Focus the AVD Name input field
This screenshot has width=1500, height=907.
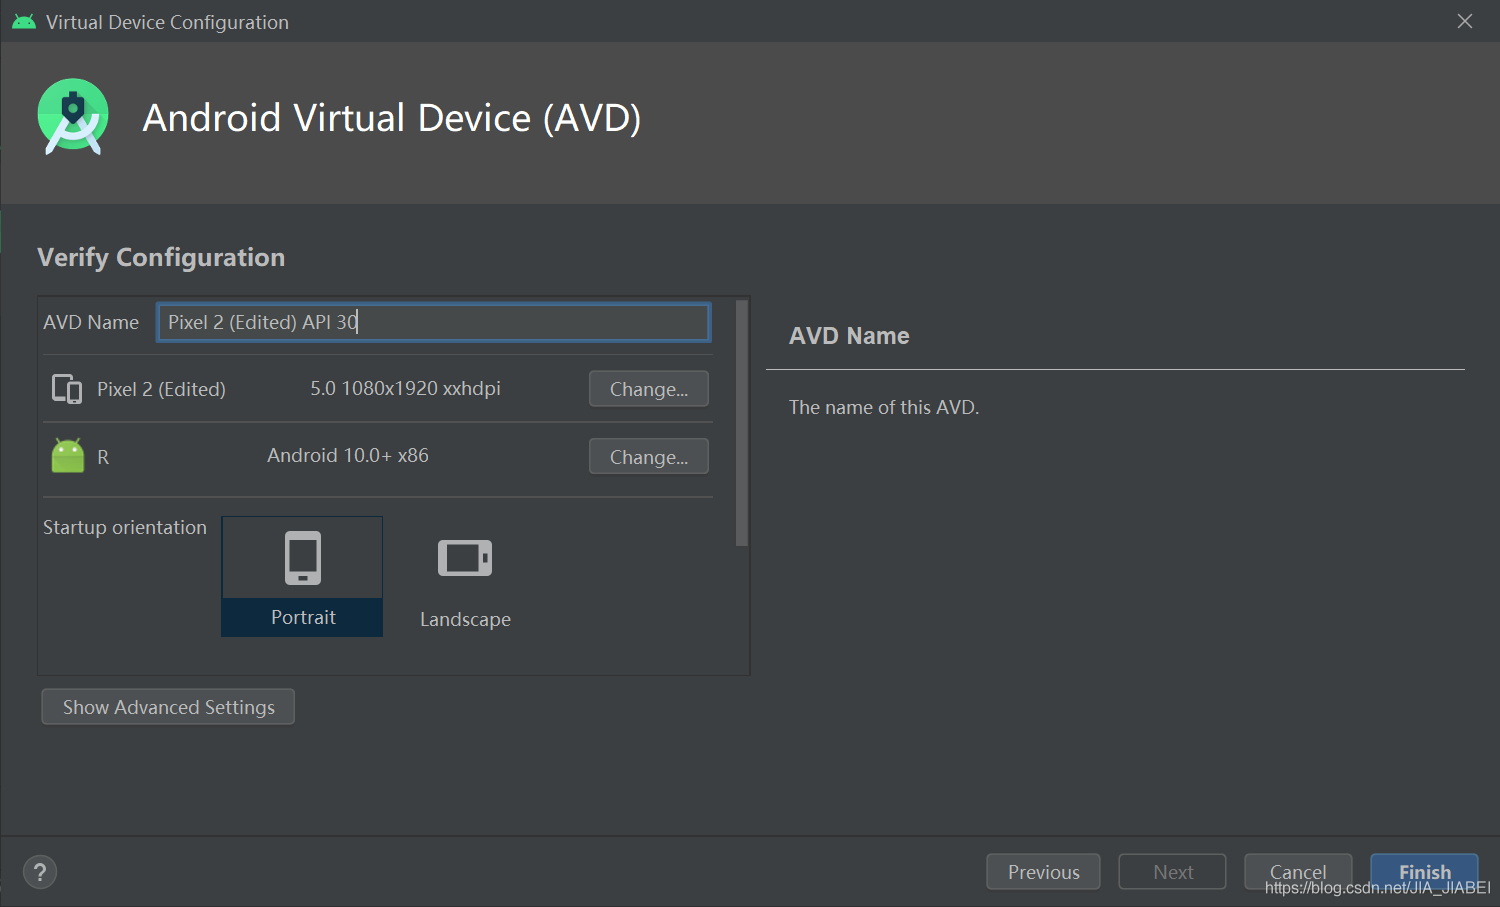(434, 322)
